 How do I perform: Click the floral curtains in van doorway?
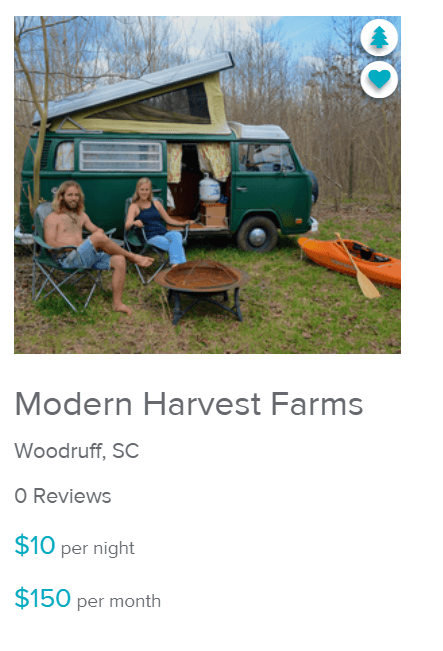point(199,161)
